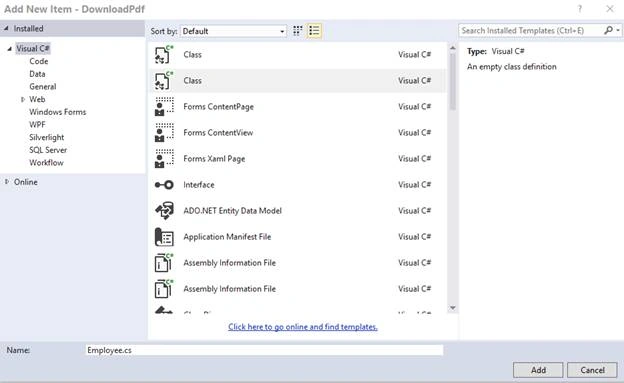The image size is (624, 383).
Task: Click the search magnifier icon
Action: (608, 30)
